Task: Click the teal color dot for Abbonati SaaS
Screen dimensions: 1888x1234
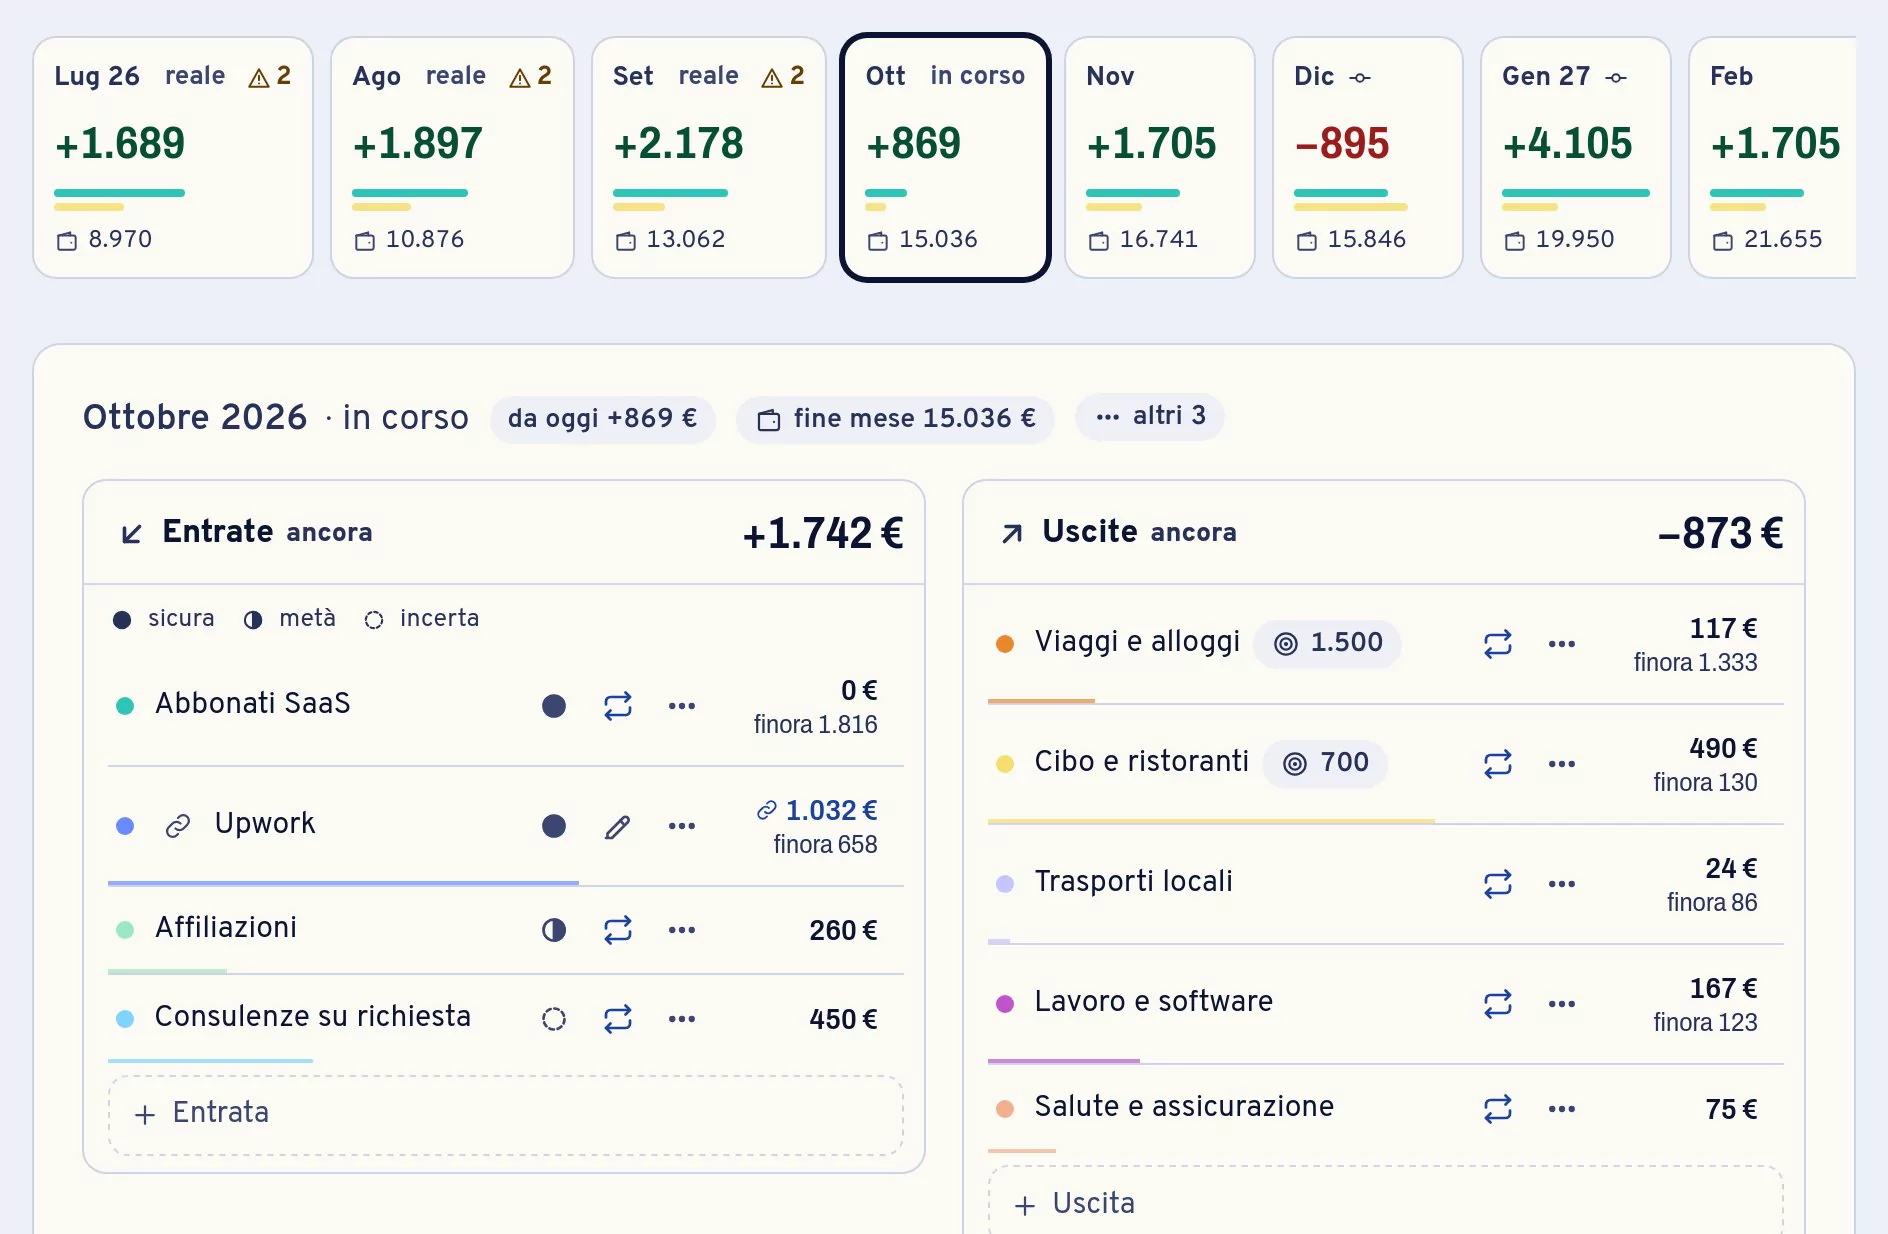Action: tap(125, 706)
